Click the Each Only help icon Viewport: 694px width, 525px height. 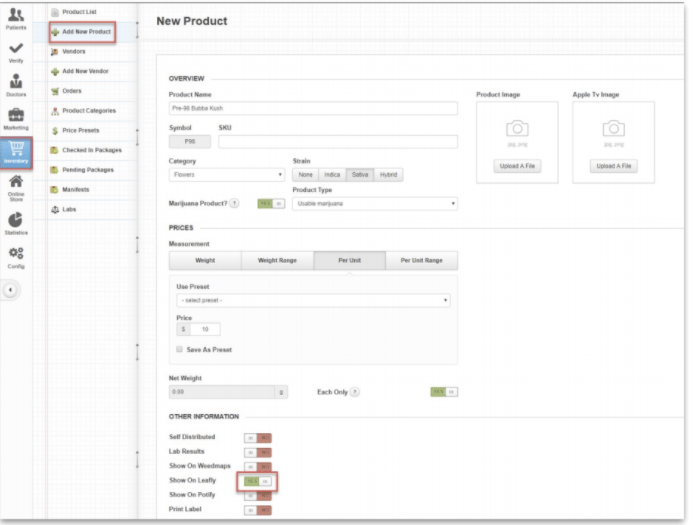tap(355, 392)
